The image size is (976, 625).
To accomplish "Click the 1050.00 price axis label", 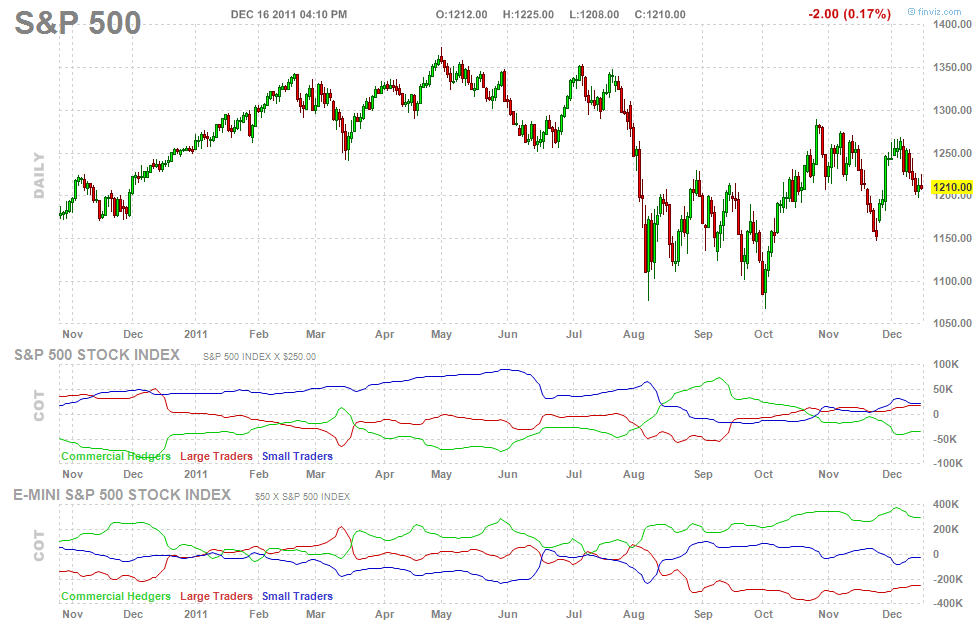I will click(x=952, y=323).
